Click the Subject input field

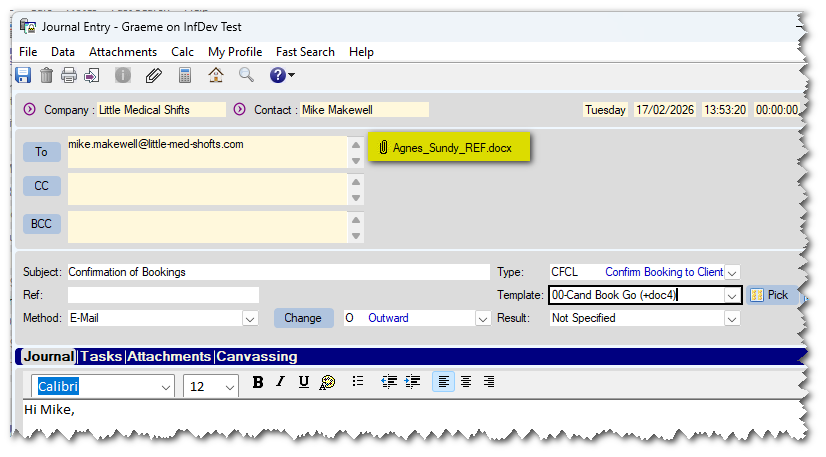[x=279, y=272]
